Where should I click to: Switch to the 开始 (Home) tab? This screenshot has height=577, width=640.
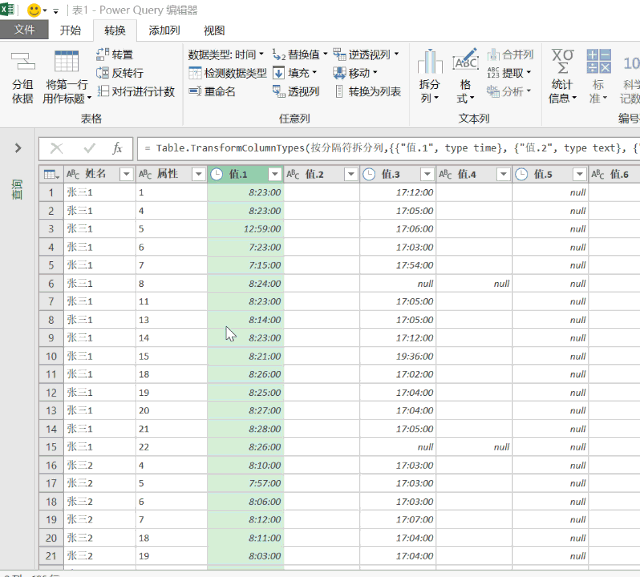[x=70, y=30]
